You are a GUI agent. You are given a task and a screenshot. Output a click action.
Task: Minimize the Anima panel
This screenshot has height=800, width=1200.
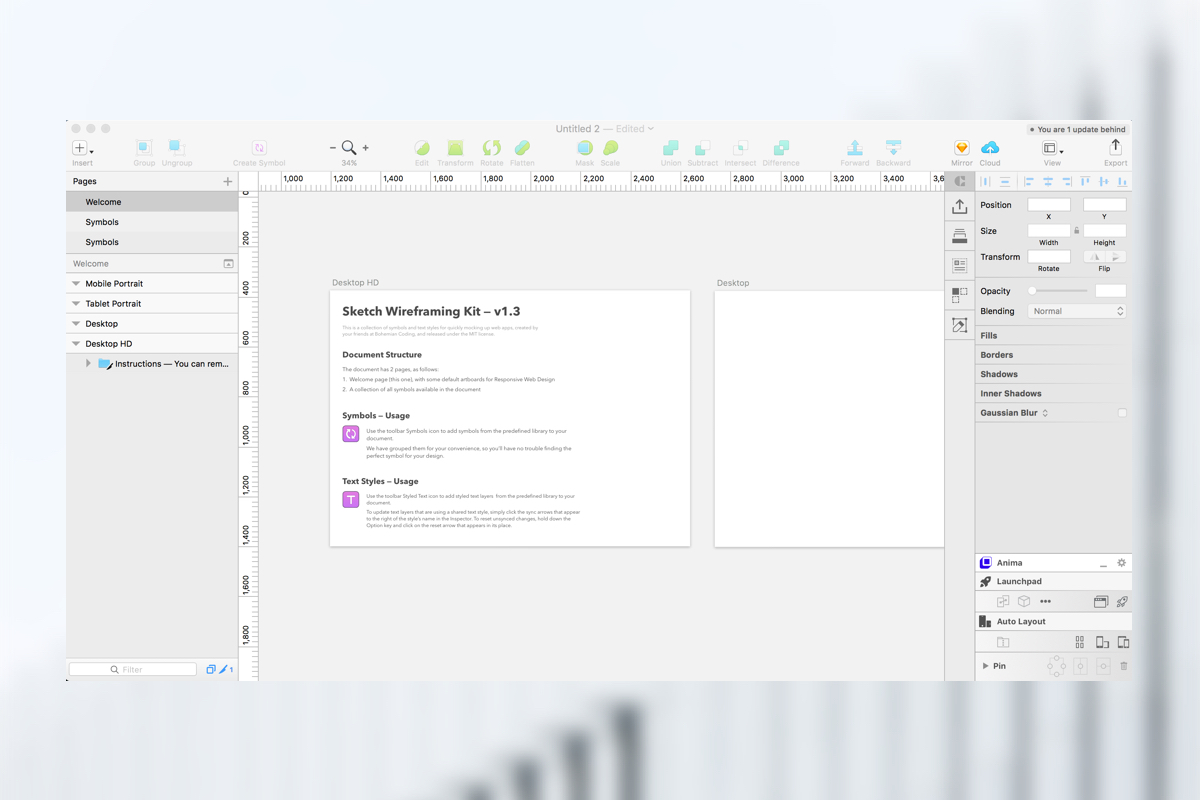(1103, 564)
